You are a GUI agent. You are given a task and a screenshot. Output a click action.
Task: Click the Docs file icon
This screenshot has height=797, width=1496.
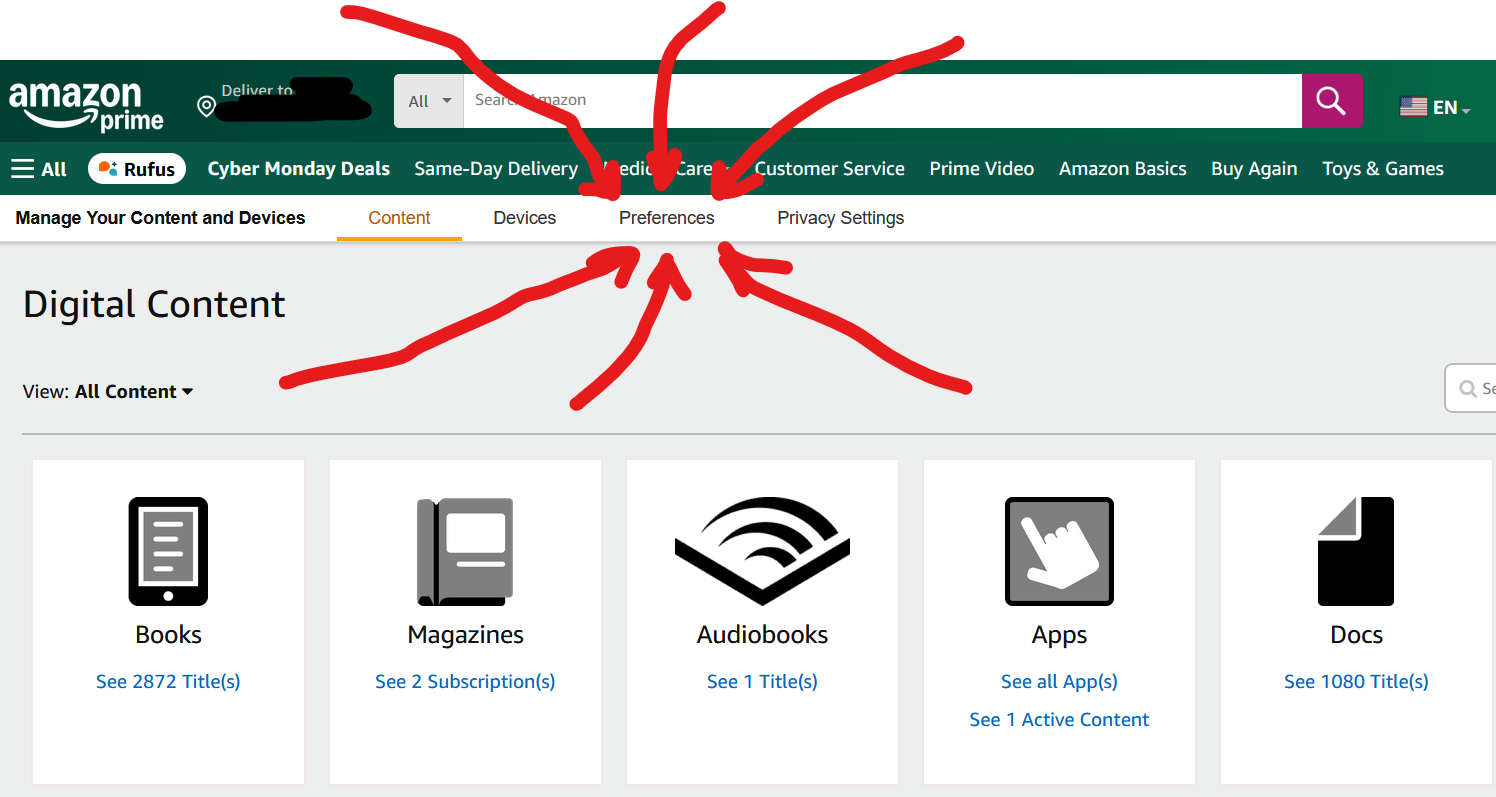tap(1355, 551)
